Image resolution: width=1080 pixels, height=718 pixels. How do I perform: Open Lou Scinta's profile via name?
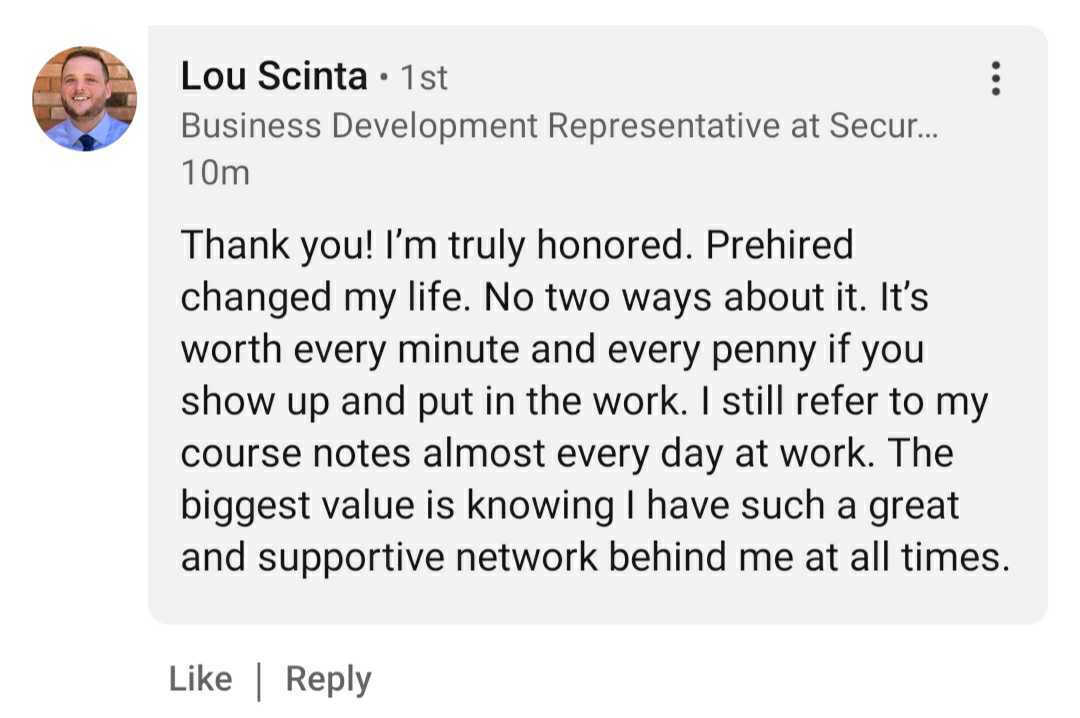[x=274, y=76]
